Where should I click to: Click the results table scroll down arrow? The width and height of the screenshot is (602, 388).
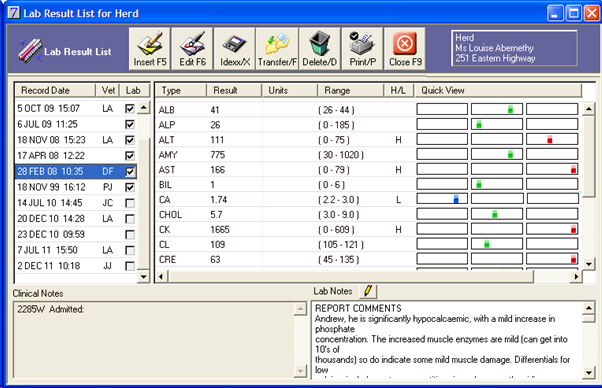click(x=589, y=264)
